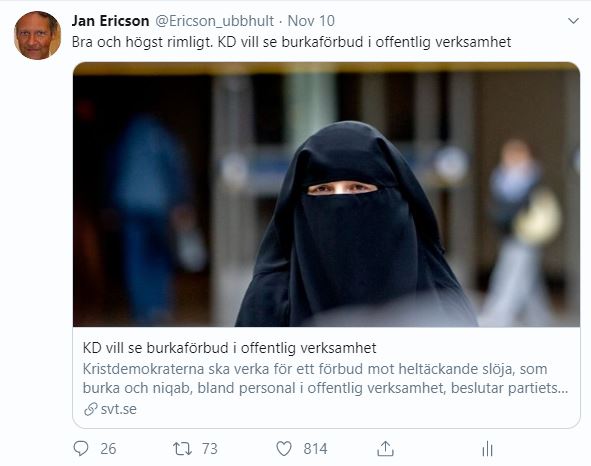The width and height of the screenshot is (591, 466).
Task: View tweet analytics bar chart icon
Action: click(x=487, y=449)
